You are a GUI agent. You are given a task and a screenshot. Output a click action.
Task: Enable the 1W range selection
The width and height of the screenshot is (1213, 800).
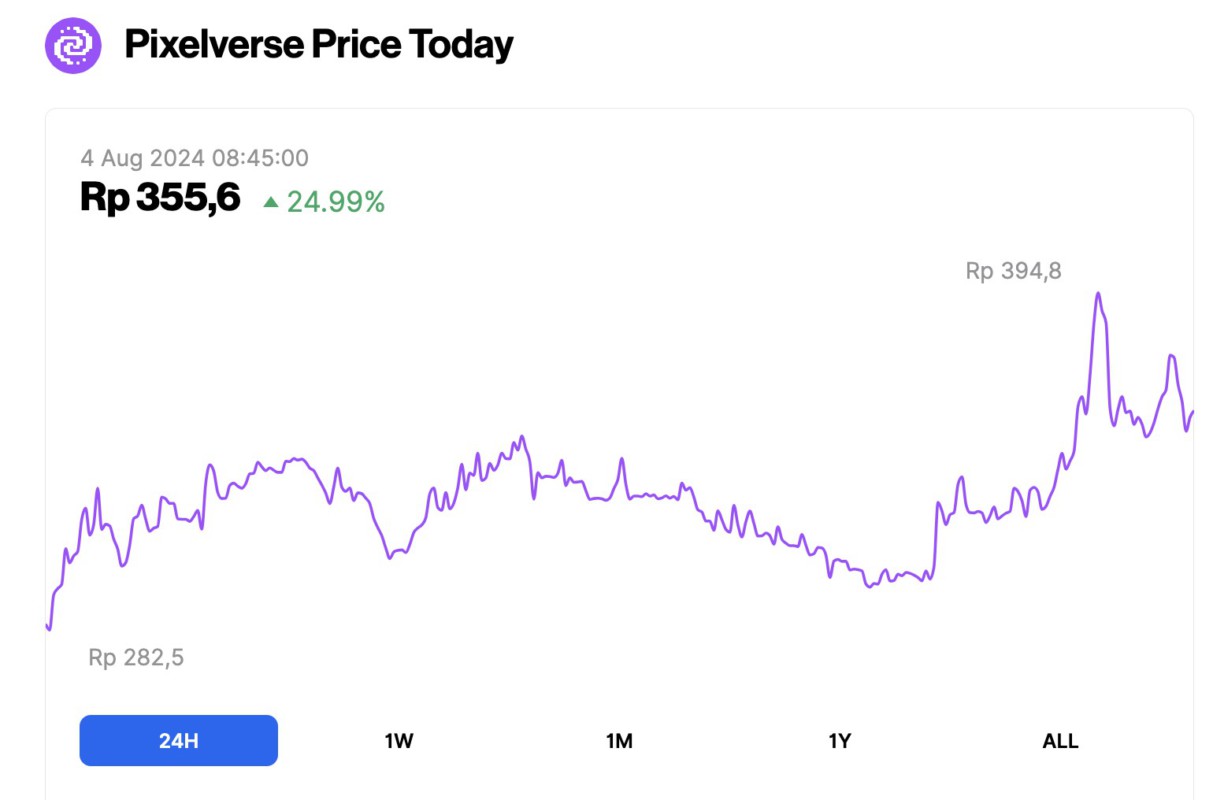400,740
